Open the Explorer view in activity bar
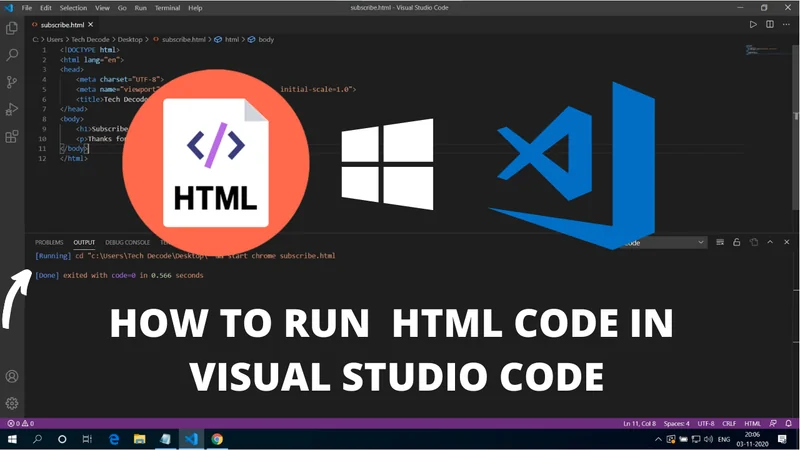 pyautogui.click(x=12, y=30)
